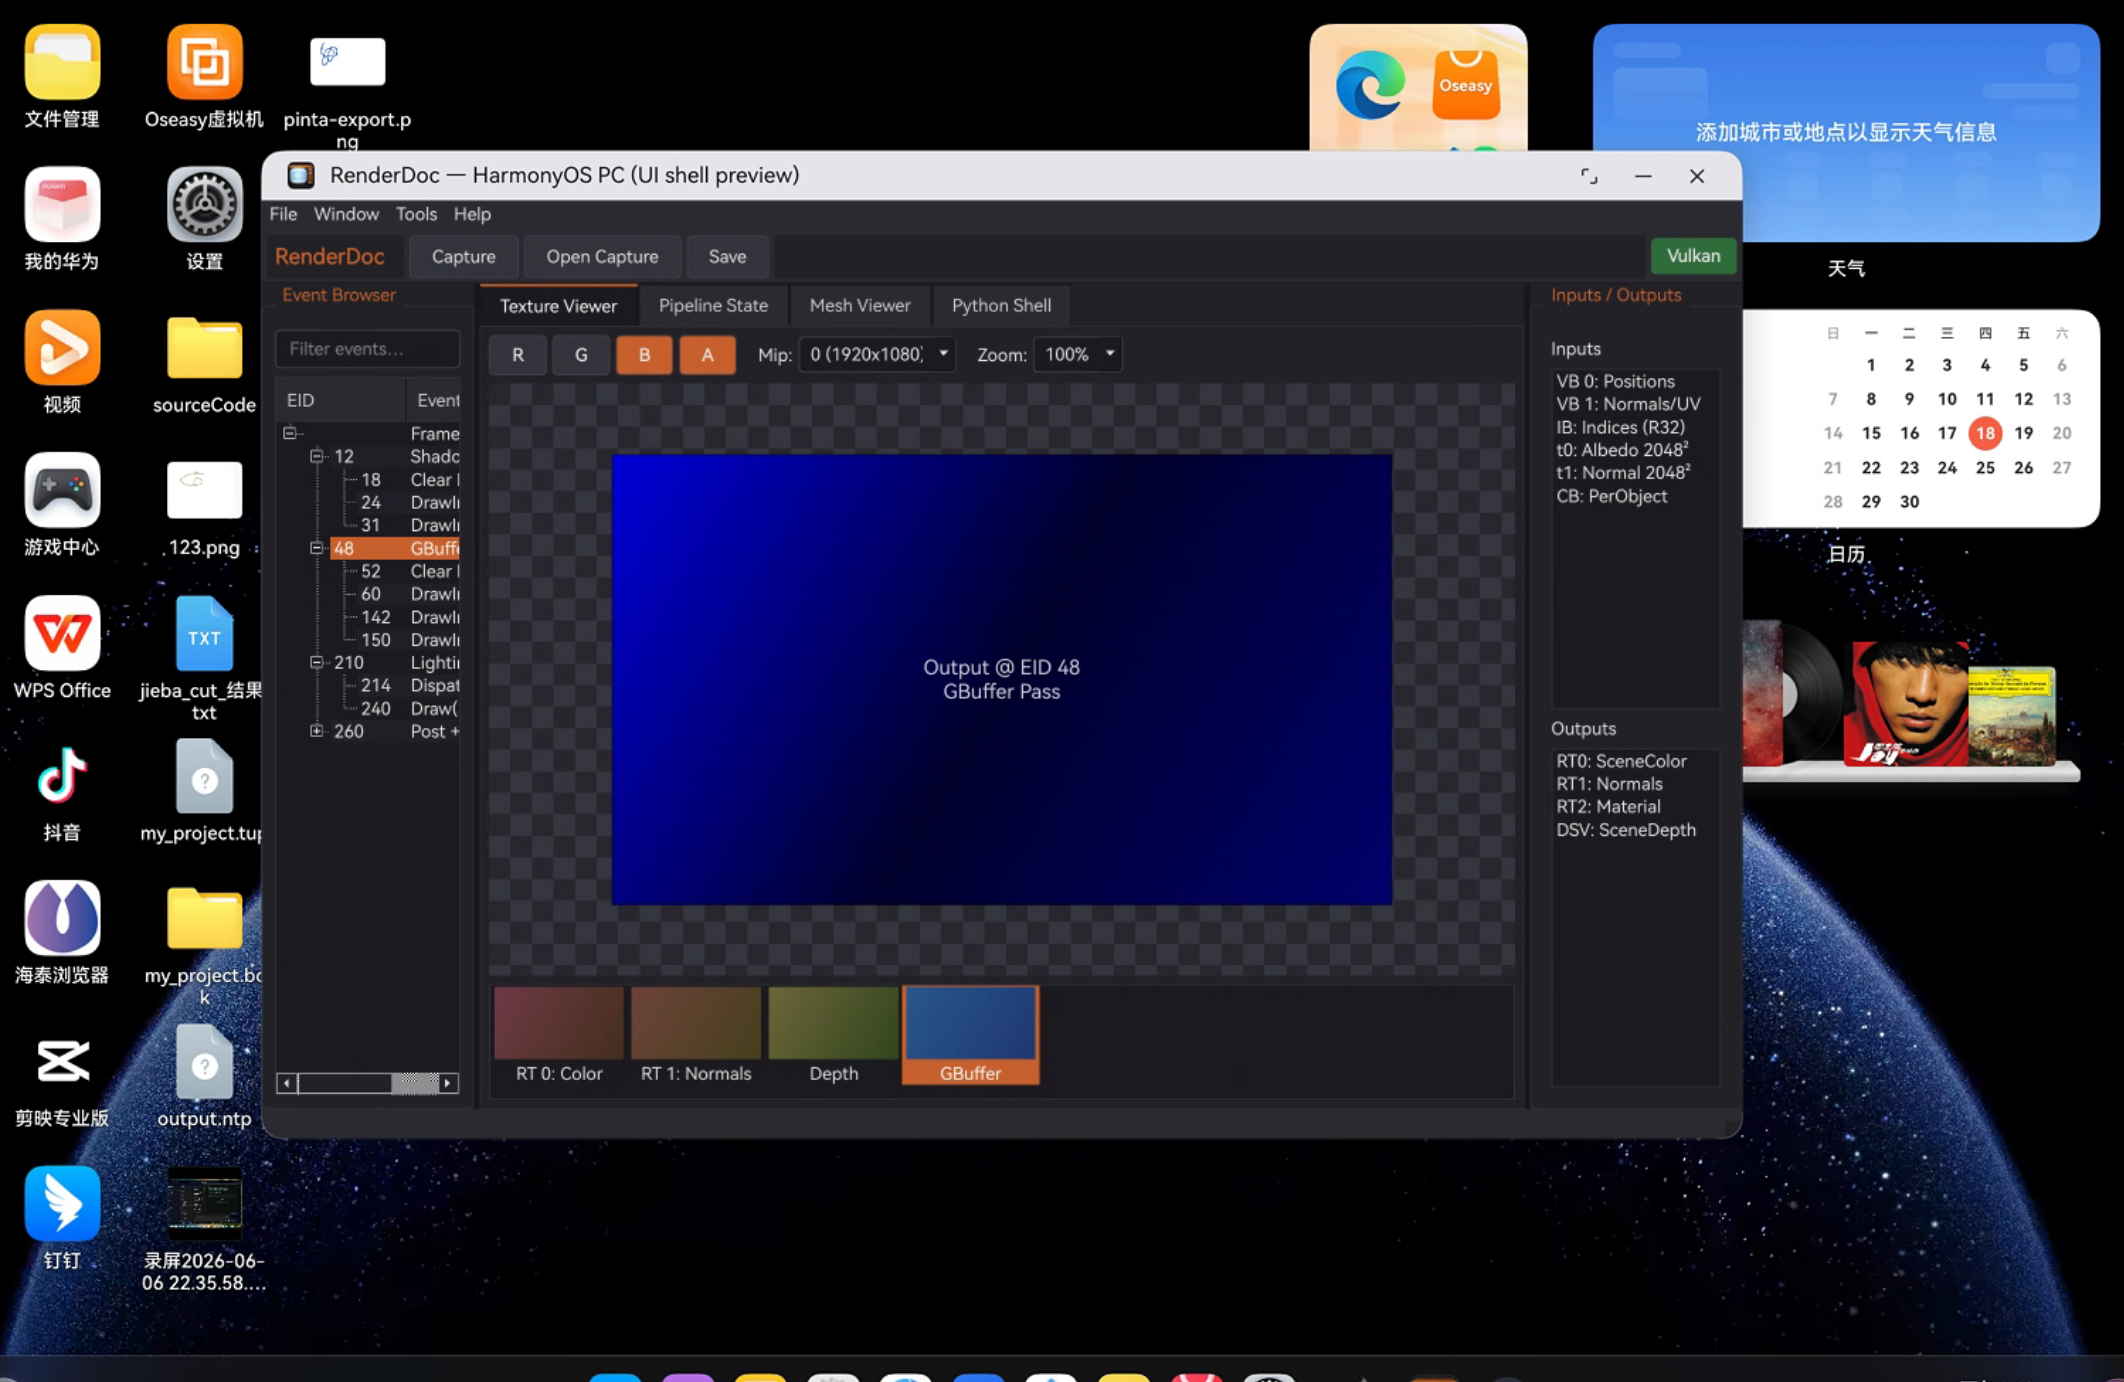Select 't0: Albedo 2048²' in Inputs list

[1623, 450]
